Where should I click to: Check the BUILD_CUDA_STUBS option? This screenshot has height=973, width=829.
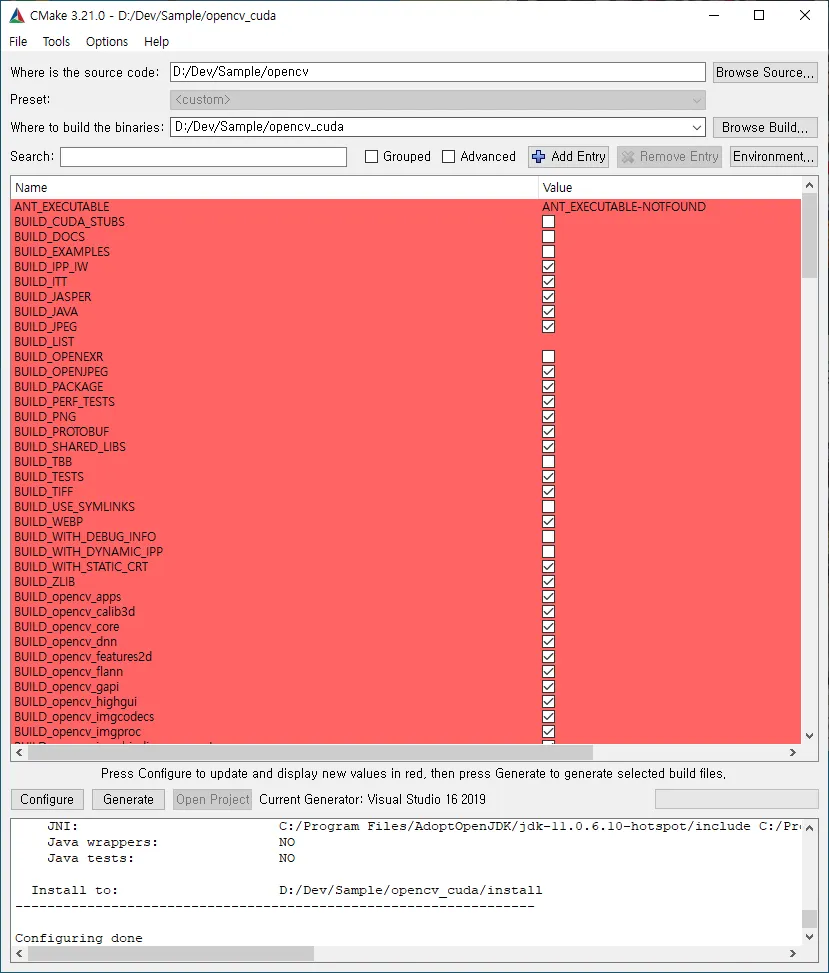pos(549,222)
